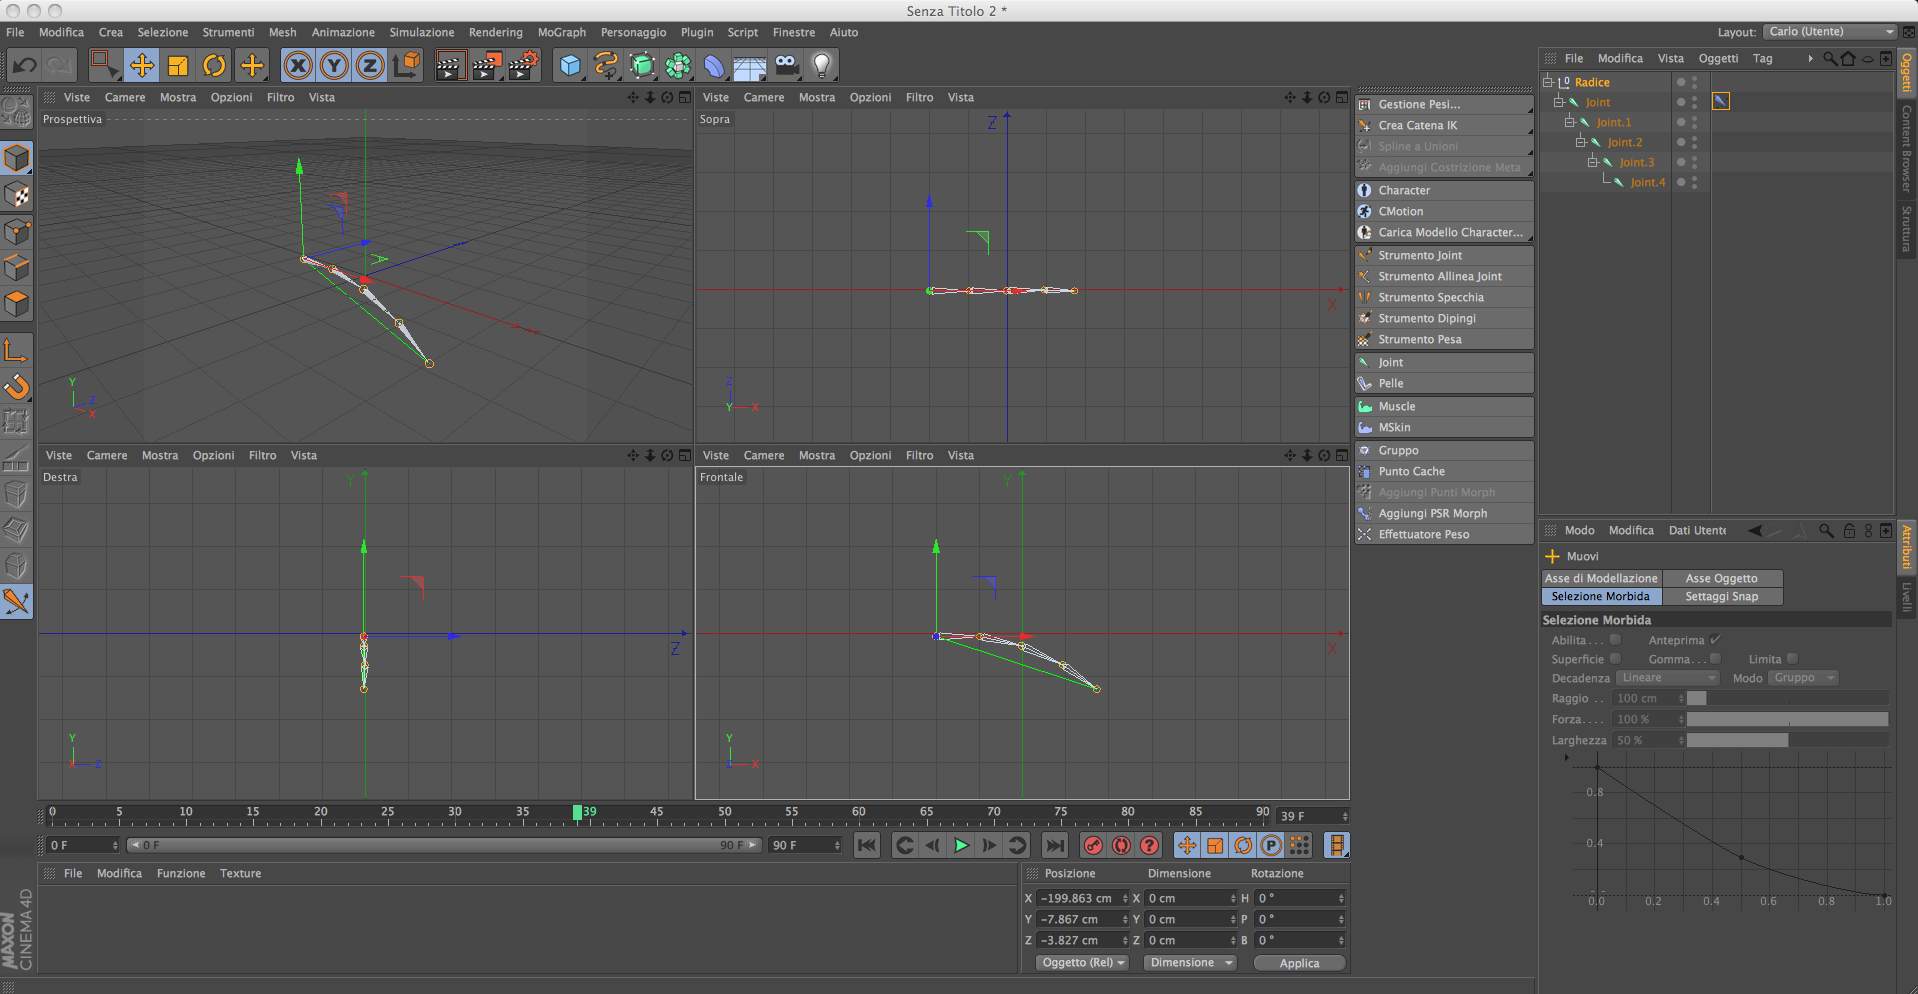Select the Move tool in the top toolbar
Screen dimensions: 1918x994
point(141,66)
